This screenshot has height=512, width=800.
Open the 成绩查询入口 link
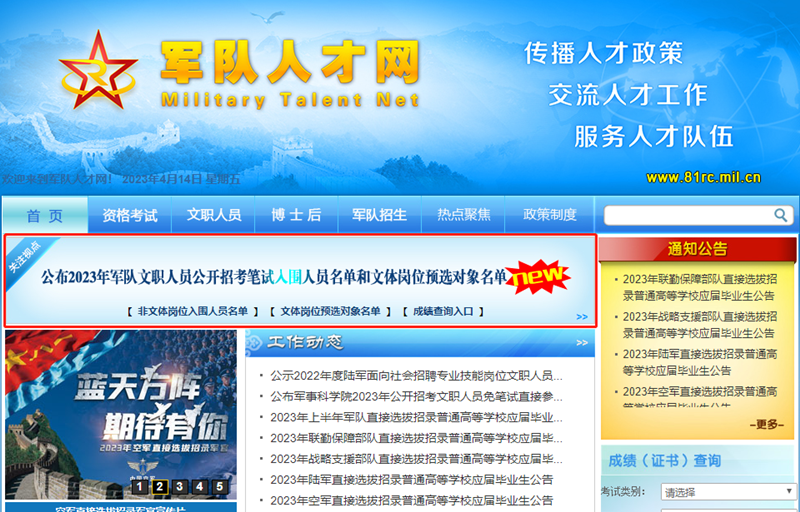pyautogui.click(x=443, y=311)
